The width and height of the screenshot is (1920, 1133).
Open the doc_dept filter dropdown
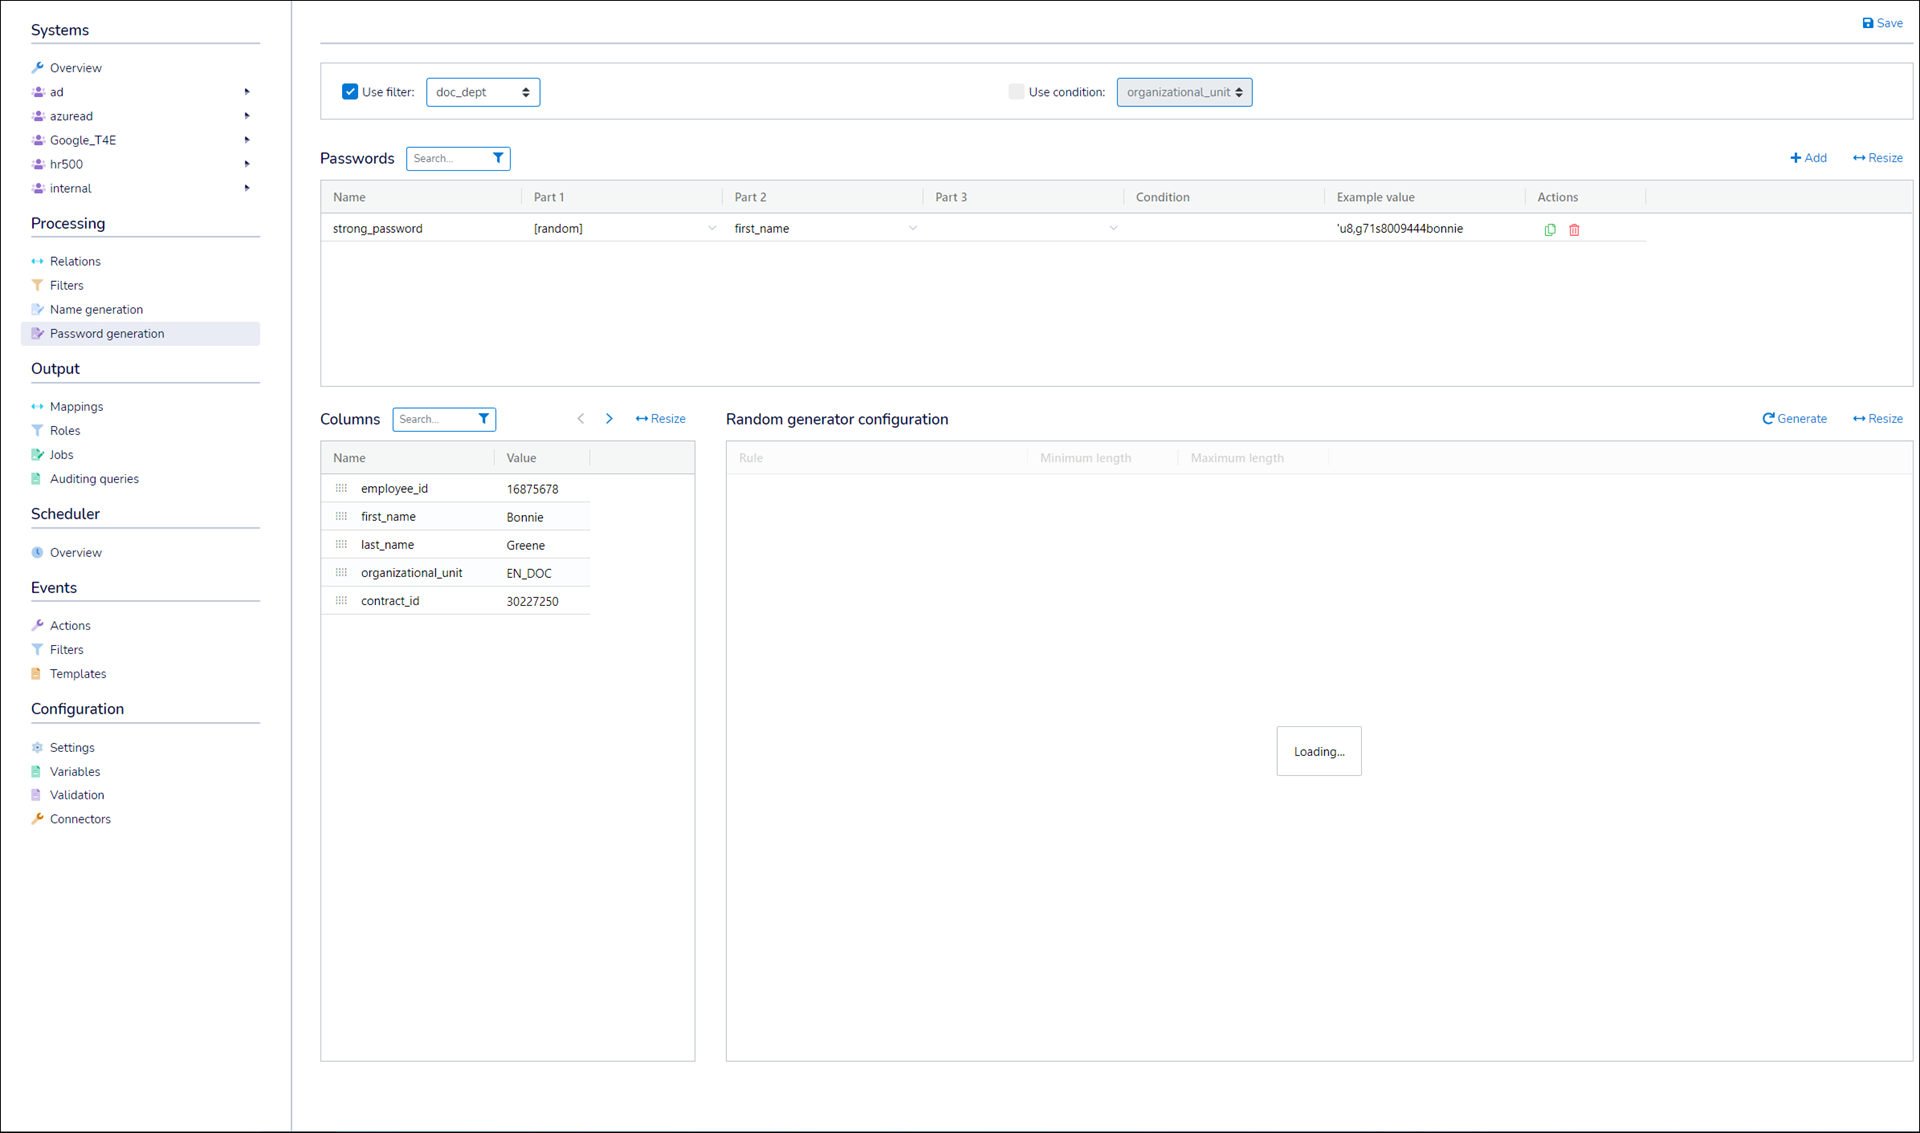pos(483,92)
